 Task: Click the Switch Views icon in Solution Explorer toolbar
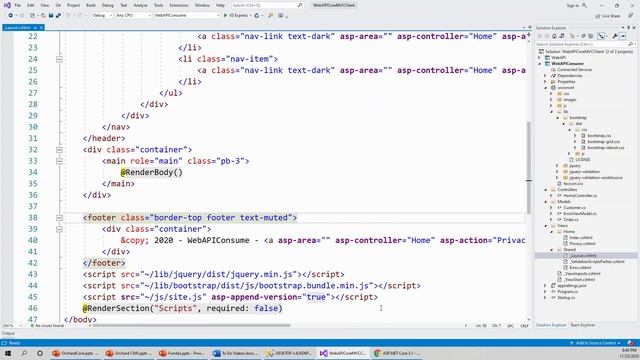(562, 36)
